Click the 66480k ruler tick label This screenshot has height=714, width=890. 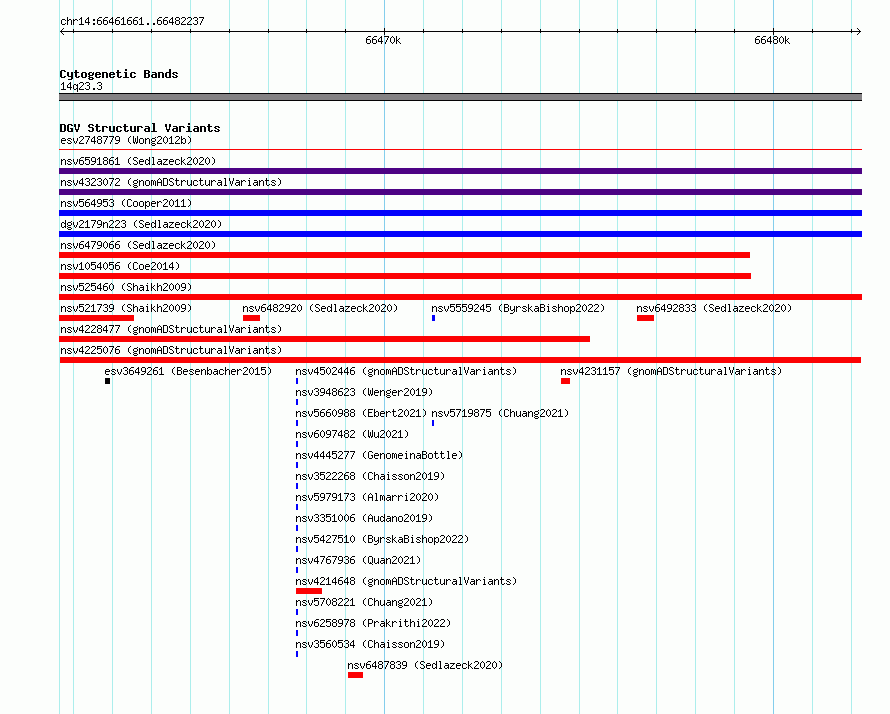[772, 40]
